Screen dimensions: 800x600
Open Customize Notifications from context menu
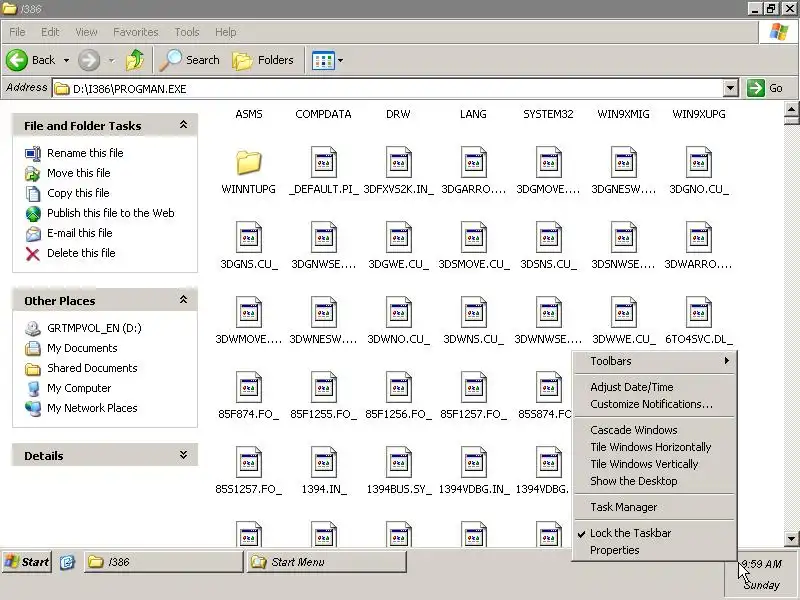click(x=655, y=404)
